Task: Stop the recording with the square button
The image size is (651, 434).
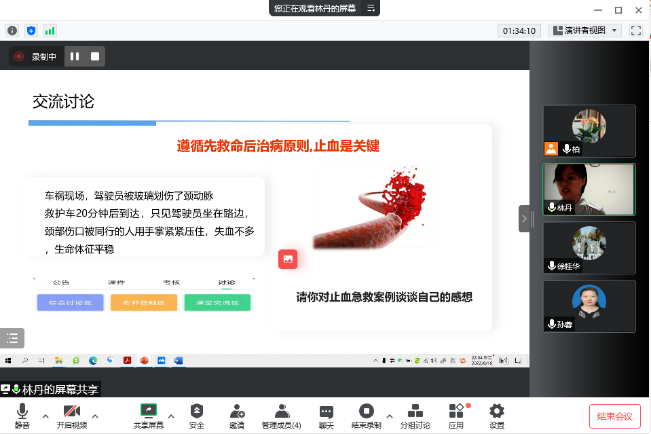Action: click(x=95, y=57)
